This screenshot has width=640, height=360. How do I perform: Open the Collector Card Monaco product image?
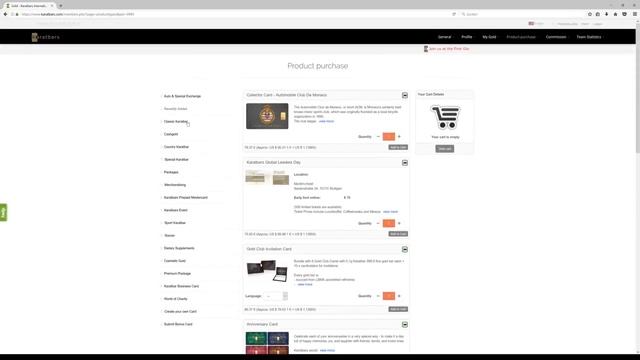click(267, 116)
